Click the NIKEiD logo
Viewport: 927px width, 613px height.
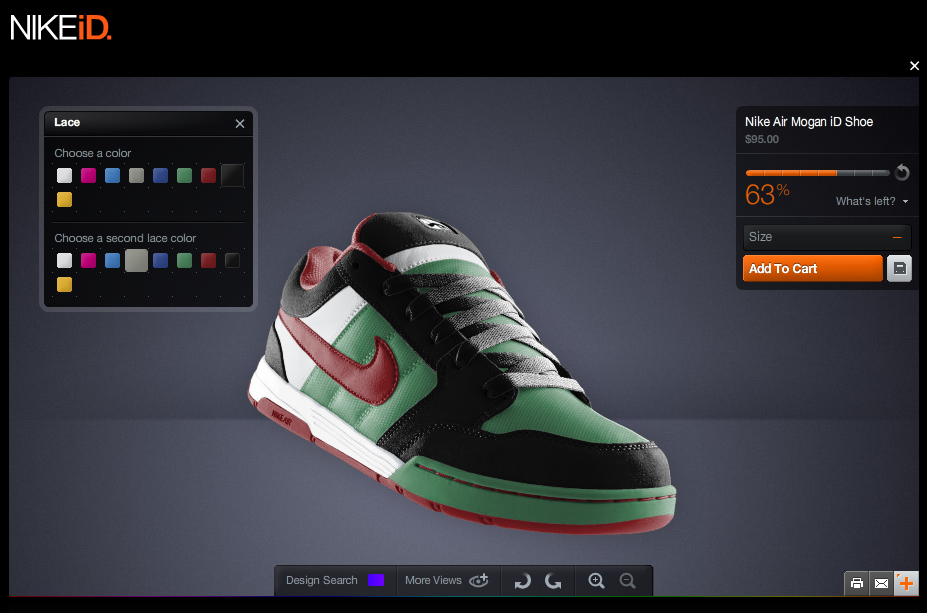pos(60,28)
